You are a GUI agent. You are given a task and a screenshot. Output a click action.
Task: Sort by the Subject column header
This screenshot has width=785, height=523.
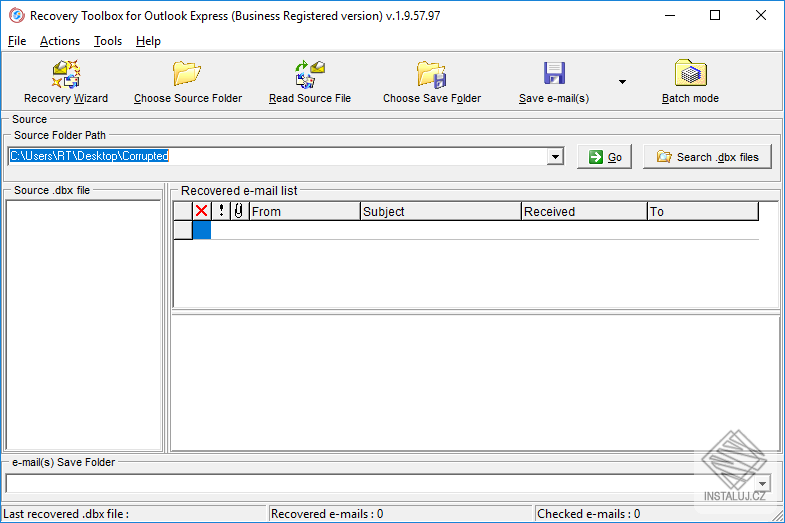click(x=441, y=211)
